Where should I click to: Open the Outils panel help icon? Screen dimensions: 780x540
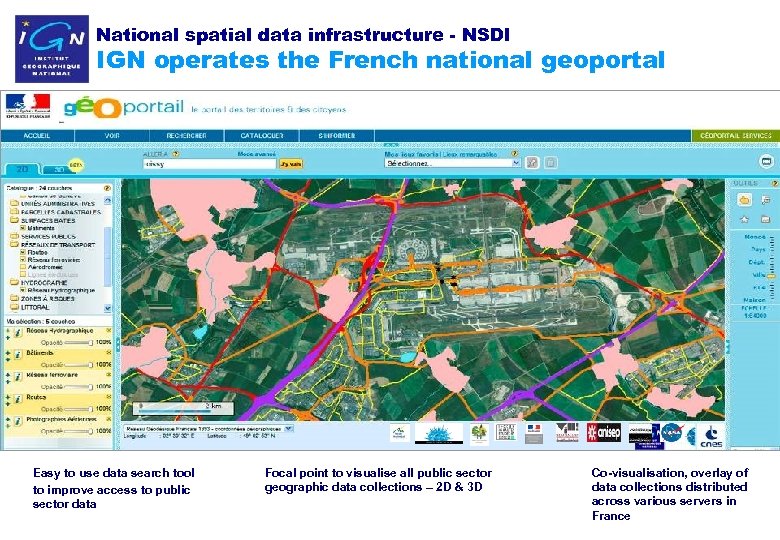(x=774, y=183)
